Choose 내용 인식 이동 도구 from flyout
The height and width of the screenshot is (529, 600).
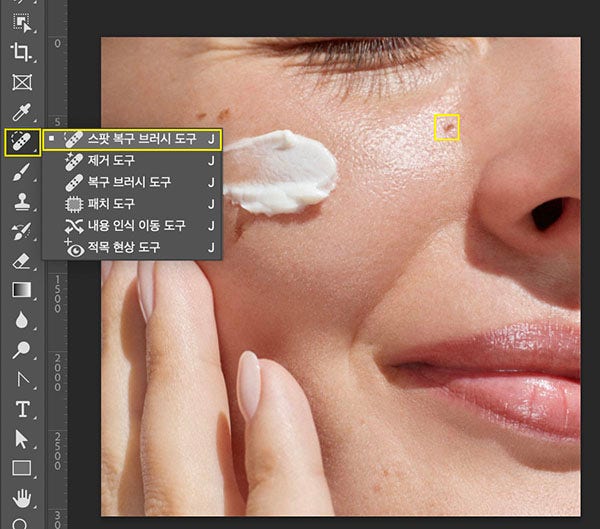132,225
